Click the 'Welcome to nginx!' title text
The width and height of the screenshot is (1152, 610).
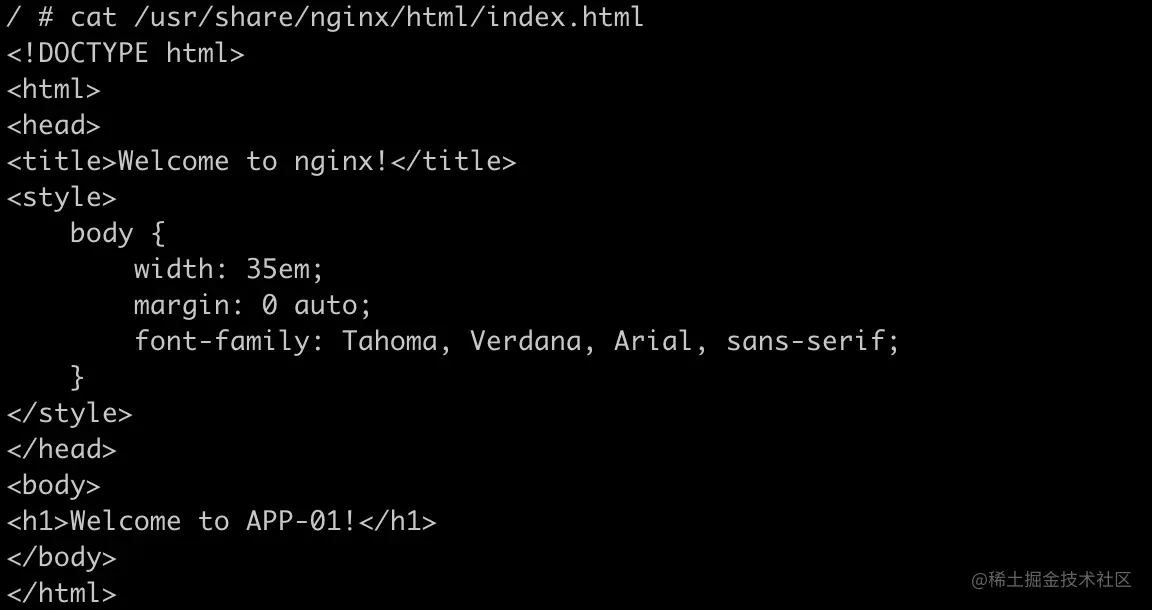[x=253, y=162]
